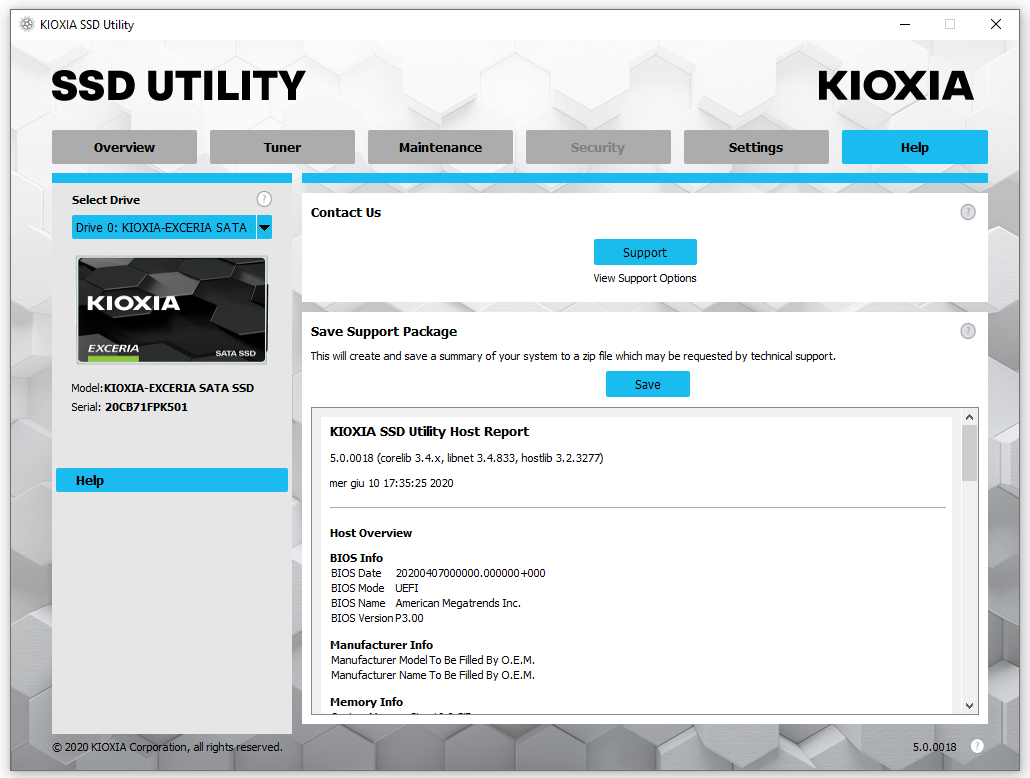Screen dimensions: 1030x778
Task: Click the Support button
Action: tap(645, 252)
